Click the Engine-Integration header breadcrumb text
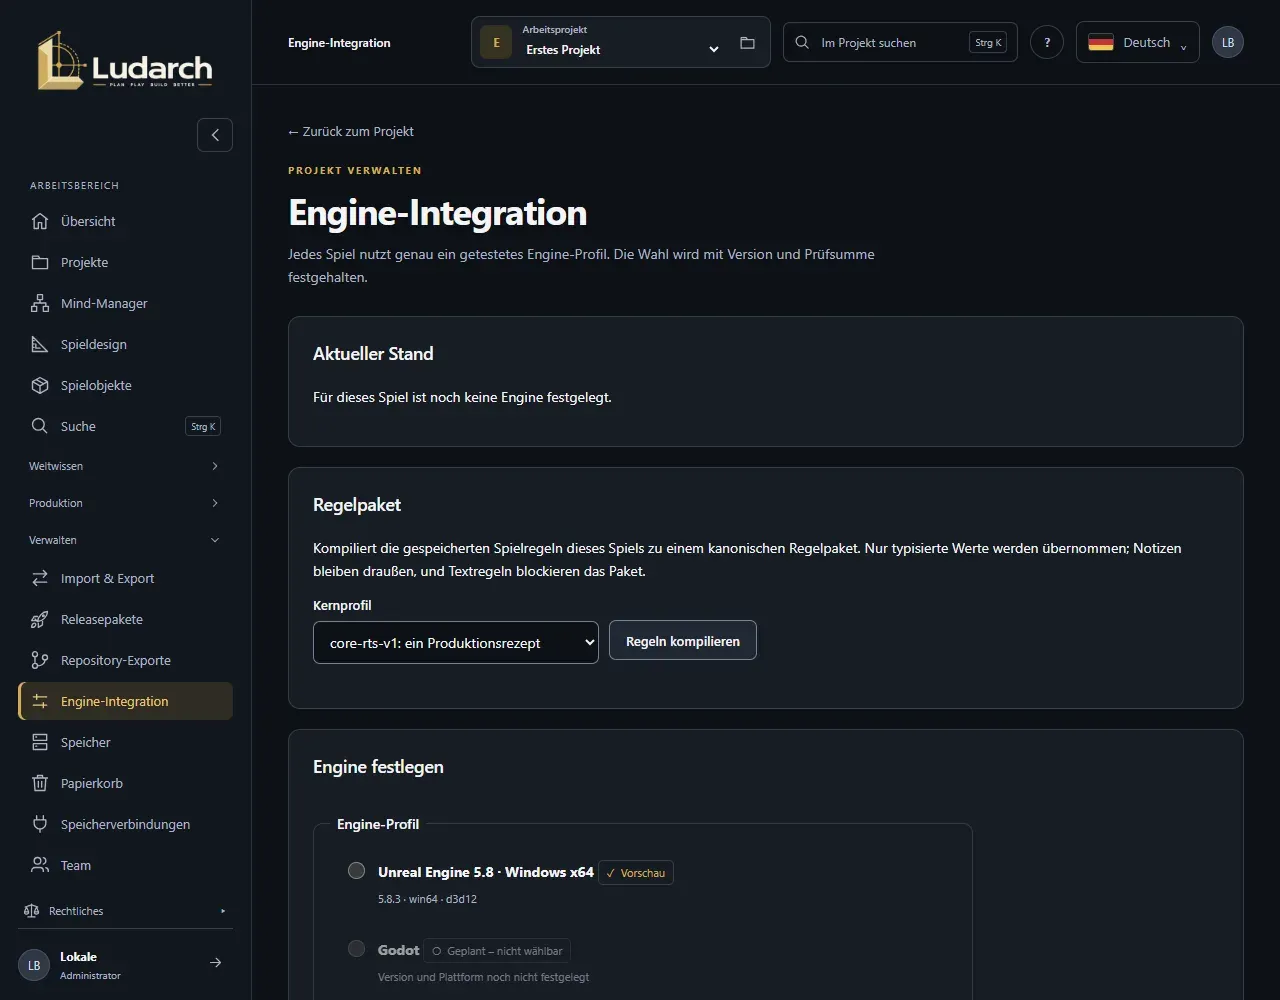This screenshot has height=1000, width=1280. click(339, 43)
